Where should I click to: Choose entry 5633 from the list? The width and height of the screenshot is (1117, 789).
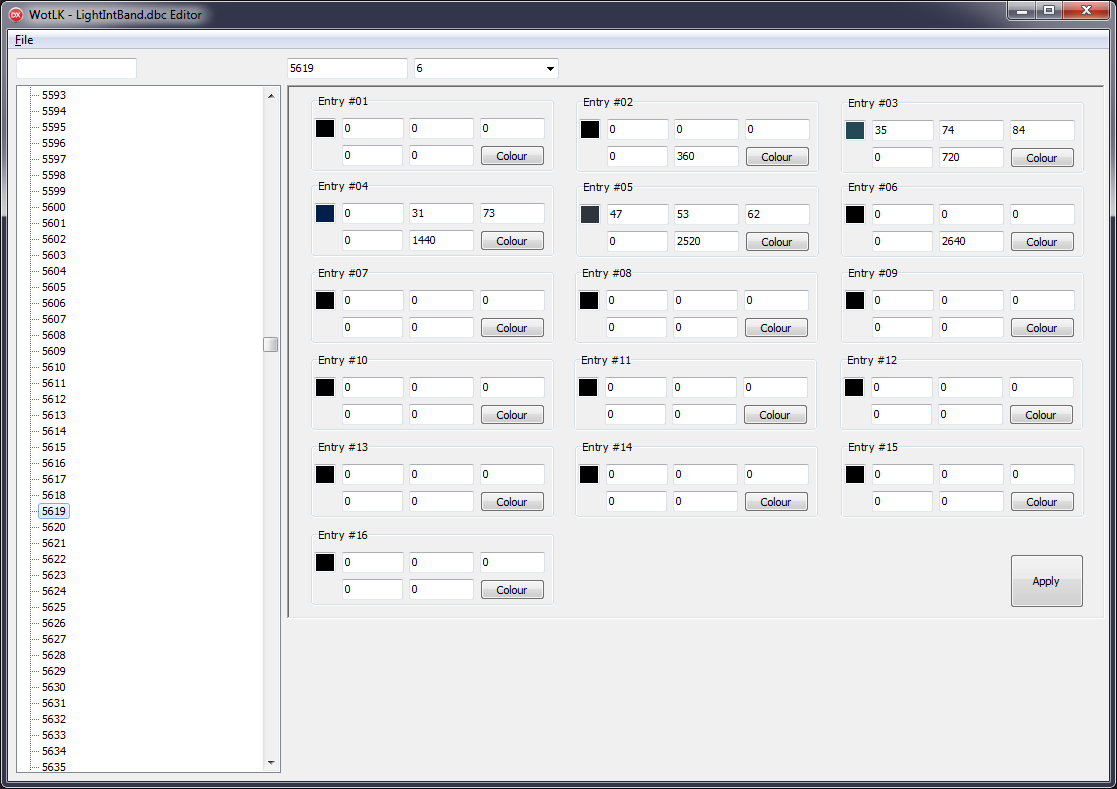pyautogui.click(x=54, y=735)
